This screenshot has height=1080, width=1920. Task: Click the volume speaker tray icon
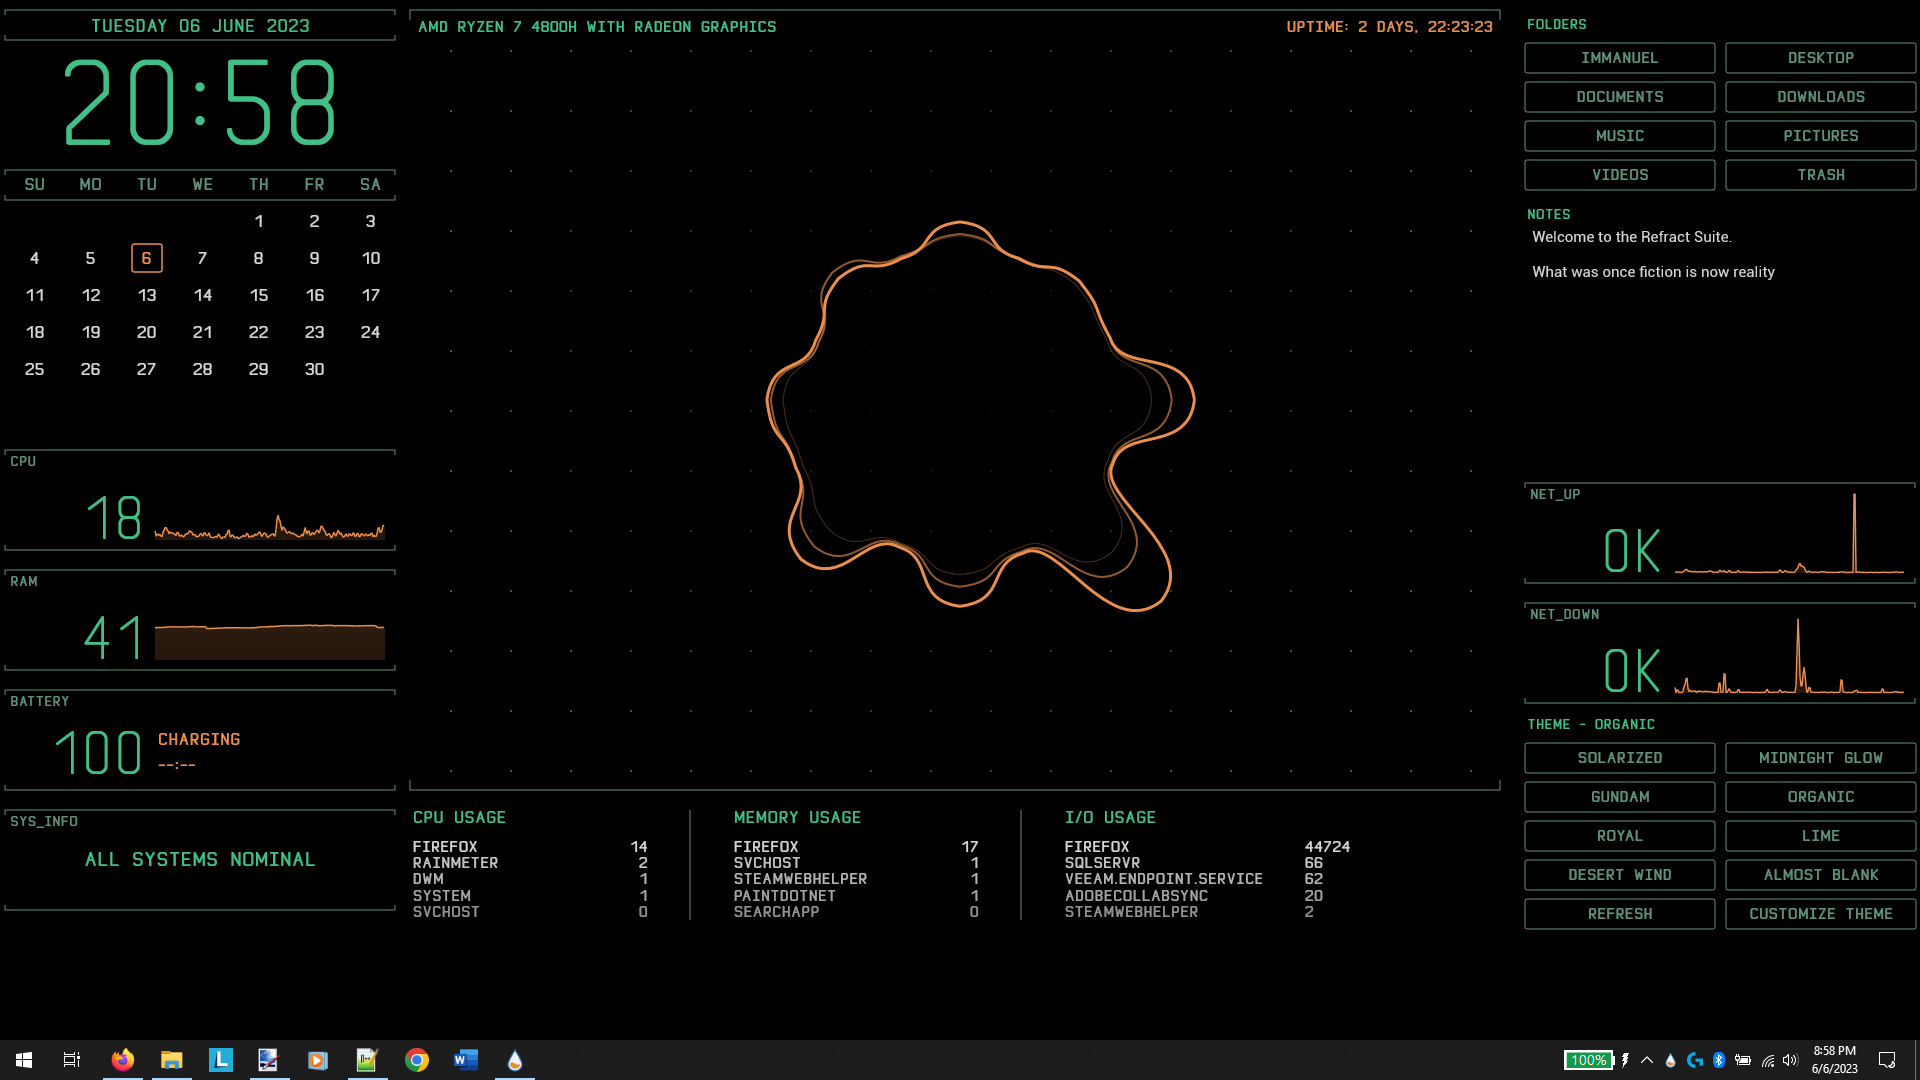(x=1790, y=1060)
